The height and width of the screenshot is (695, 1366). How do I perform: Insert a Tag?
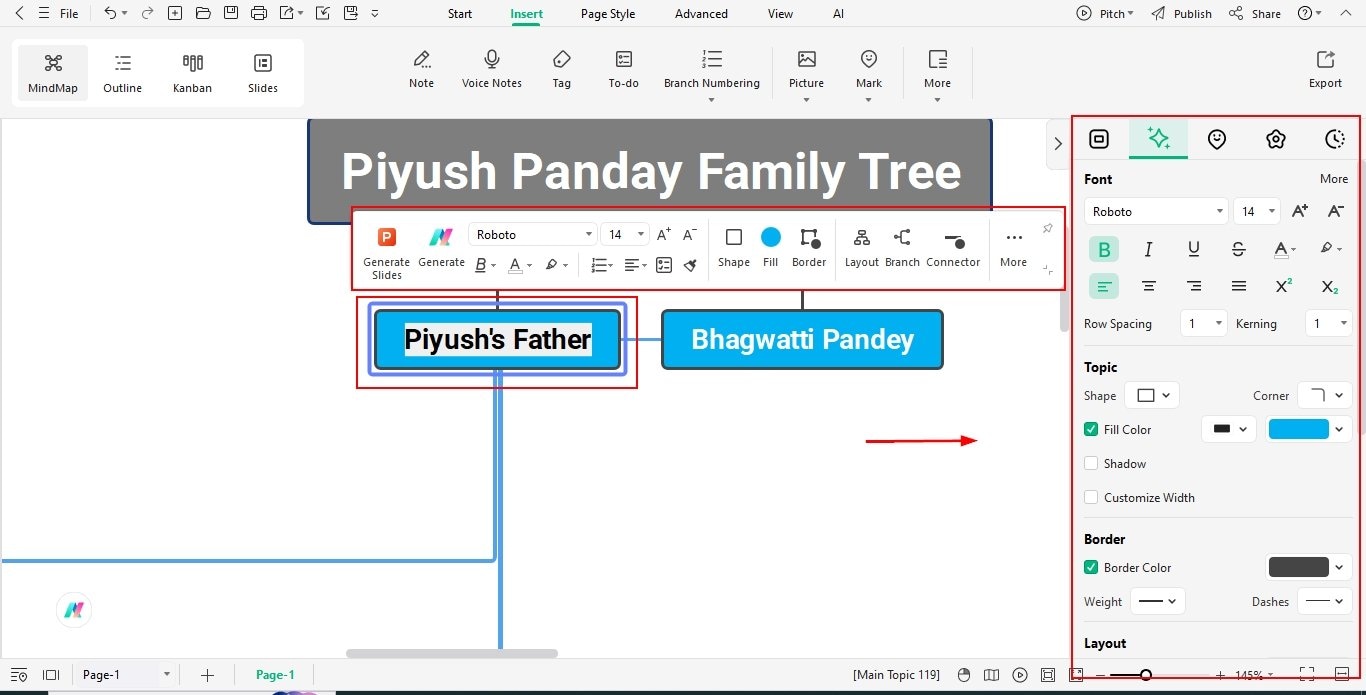[x=562, y=70]
